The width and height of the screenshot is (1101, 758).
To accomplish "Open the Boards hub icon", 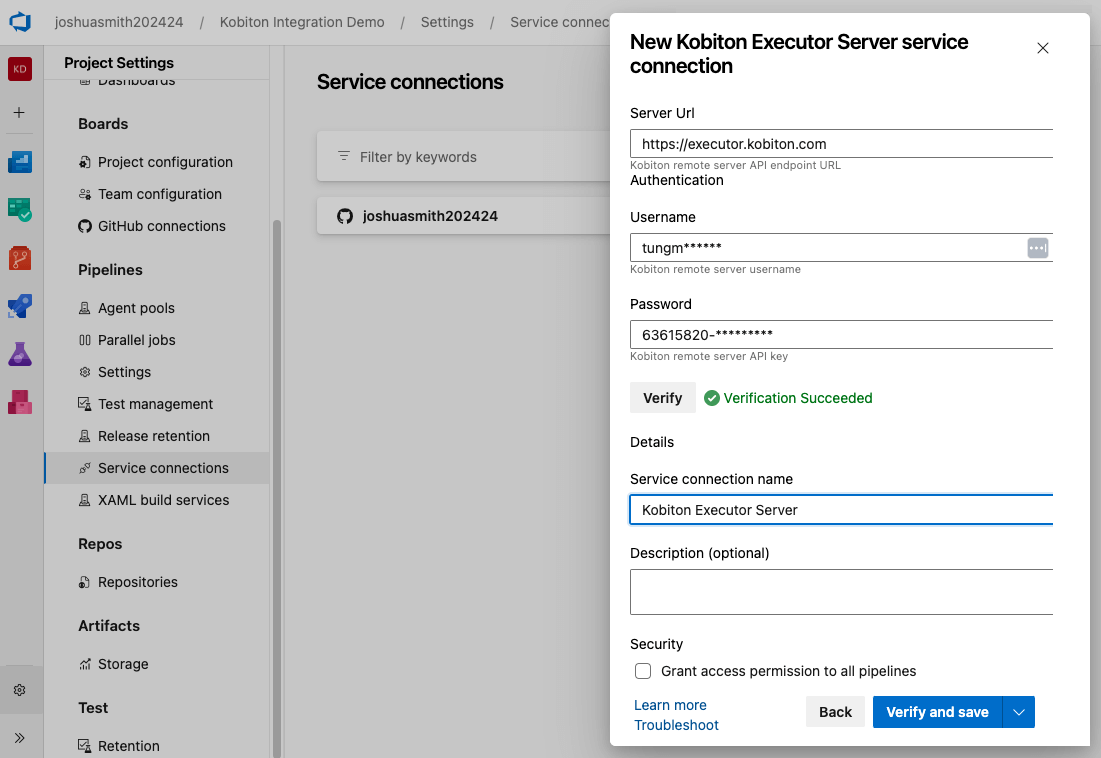I will coord(20,162).
